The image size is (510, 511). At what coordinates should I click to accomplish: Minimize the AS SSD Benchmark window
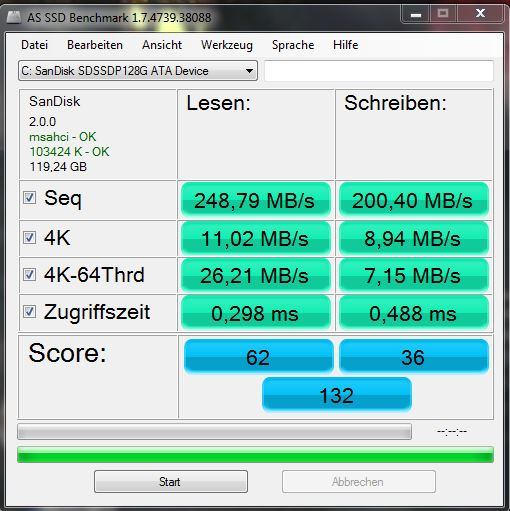(x=416, y=14)
